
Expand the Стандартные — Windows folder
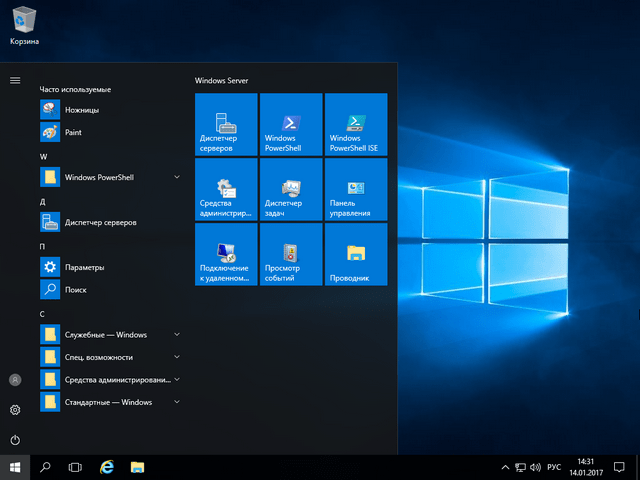177,402
